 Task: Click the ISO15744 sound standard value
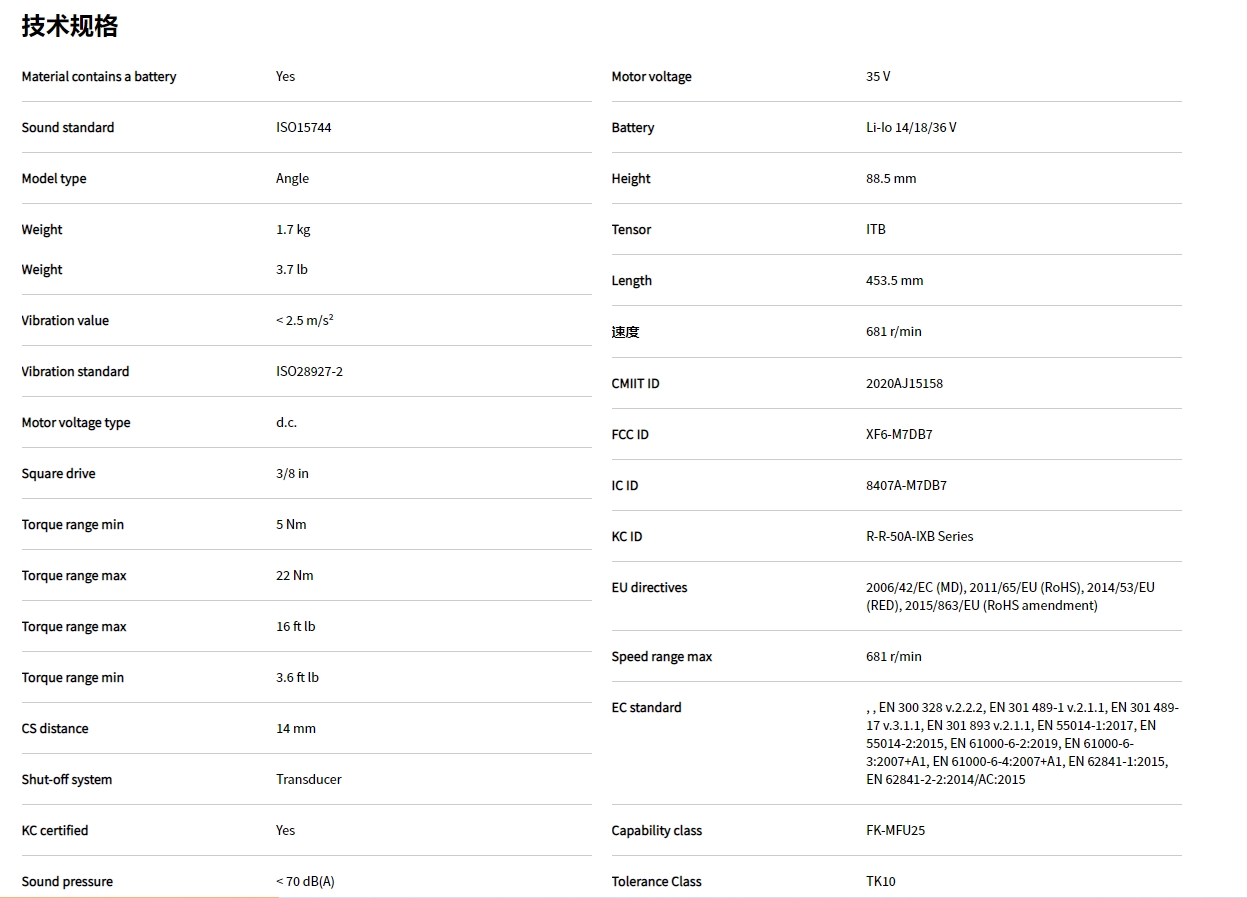point(303,127)
